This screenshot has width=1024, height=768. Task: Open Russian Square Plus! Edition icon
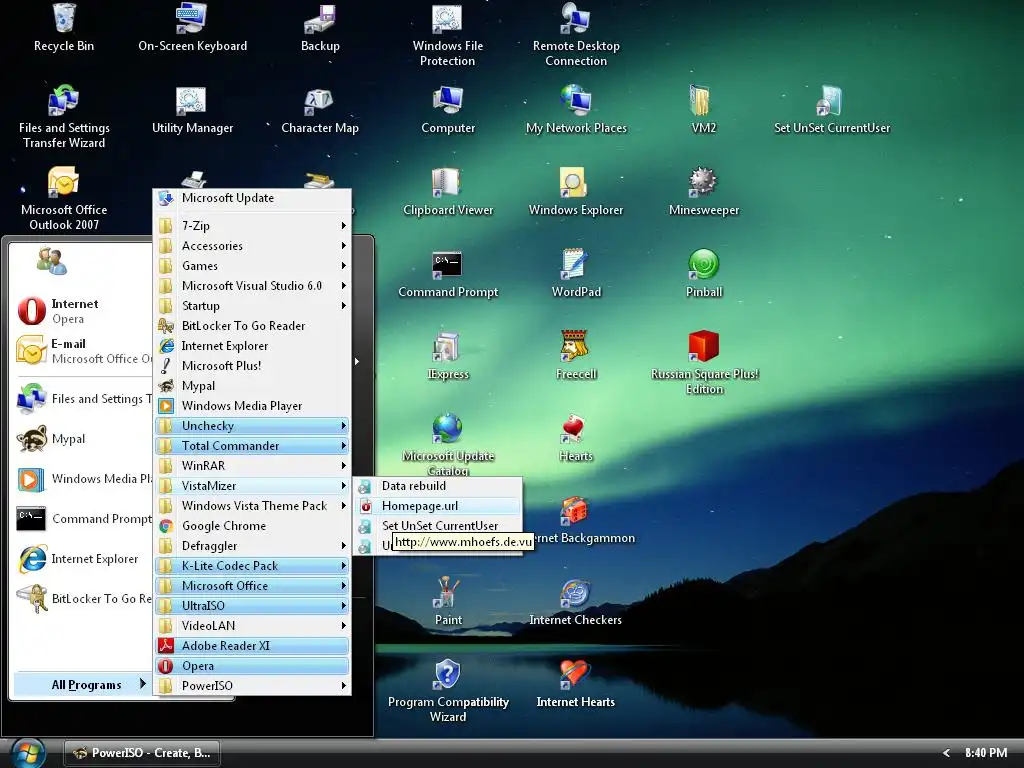click(704, 362)
